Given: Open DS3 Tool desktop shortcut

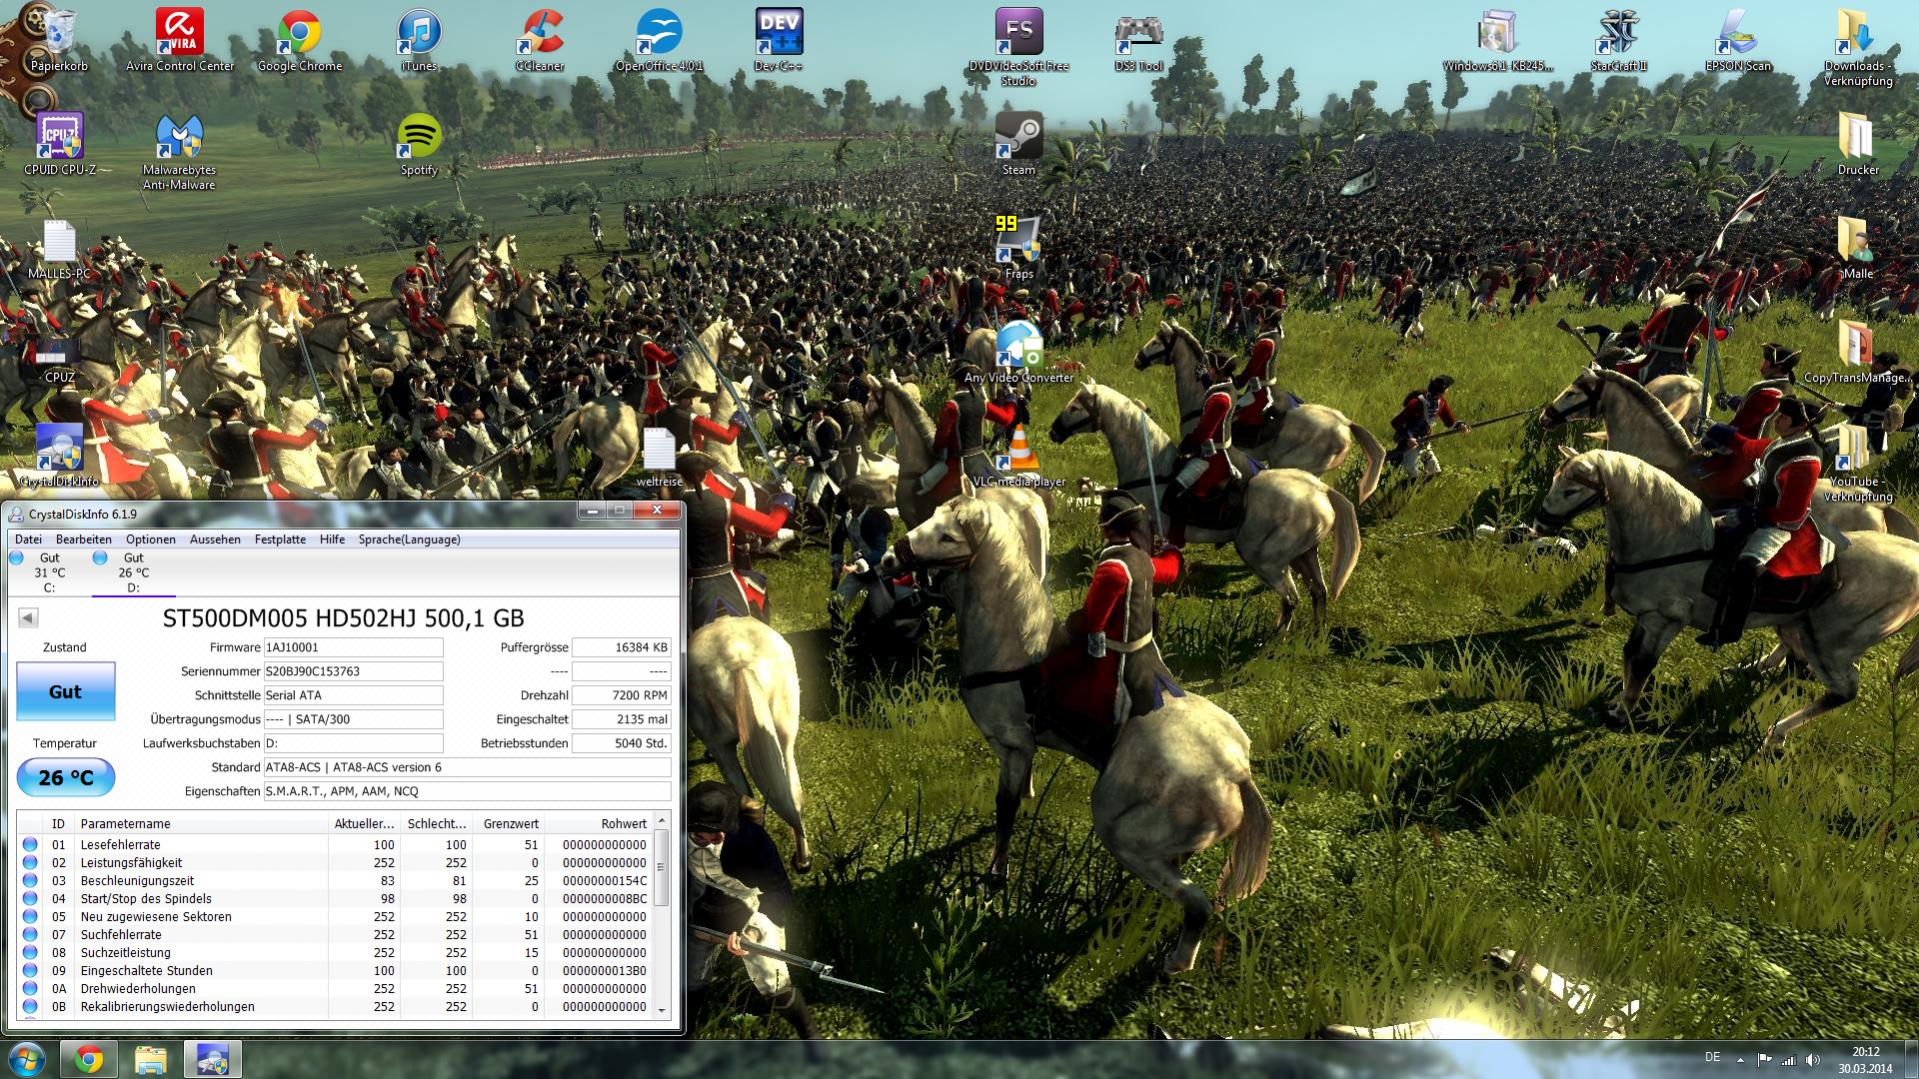Looking at the screenshot, I should (1139, 40).
